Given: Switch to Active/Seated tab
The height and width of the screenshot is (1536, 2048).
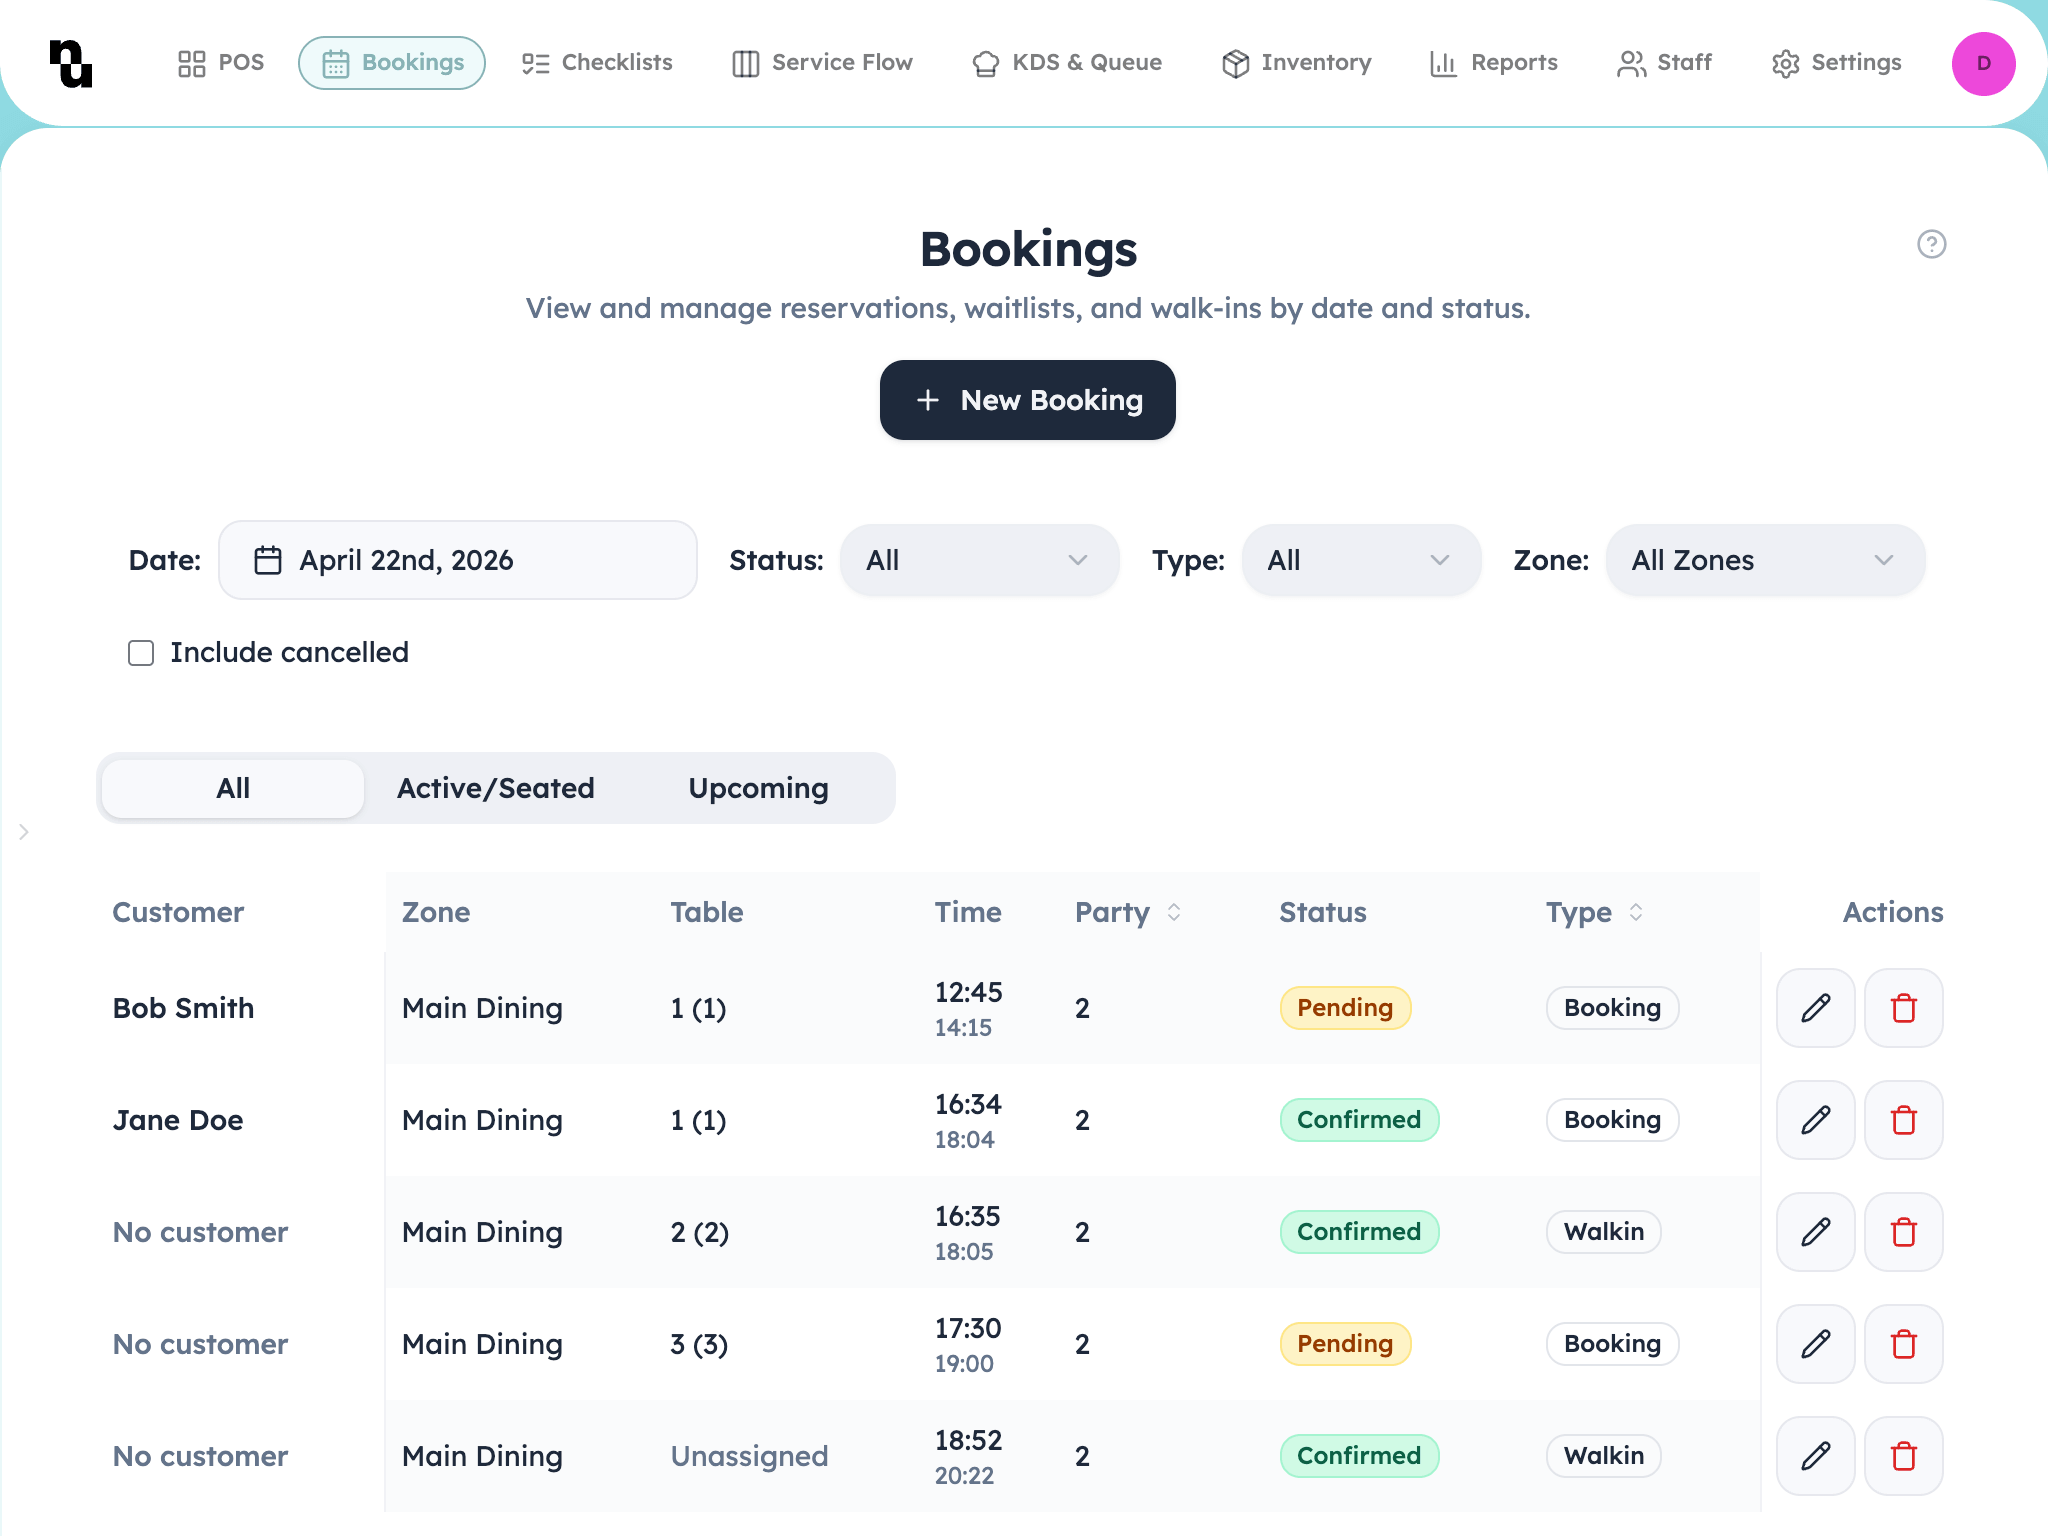Looking at the screenshot, I should pyautogui.click(x=496, y=788).
